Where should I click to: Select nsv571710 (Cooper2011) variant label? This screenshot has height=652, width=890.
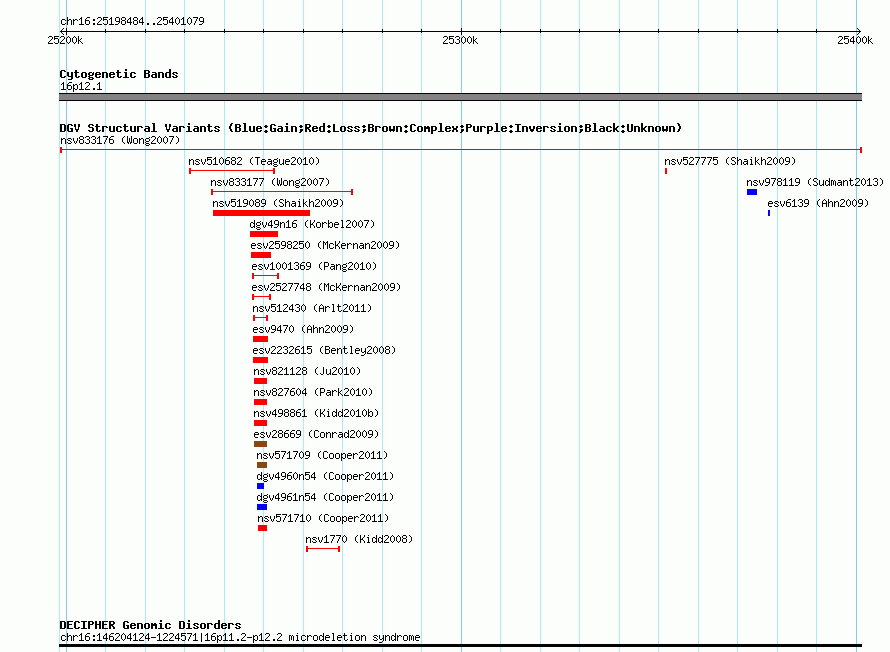(x=323, y=518)
